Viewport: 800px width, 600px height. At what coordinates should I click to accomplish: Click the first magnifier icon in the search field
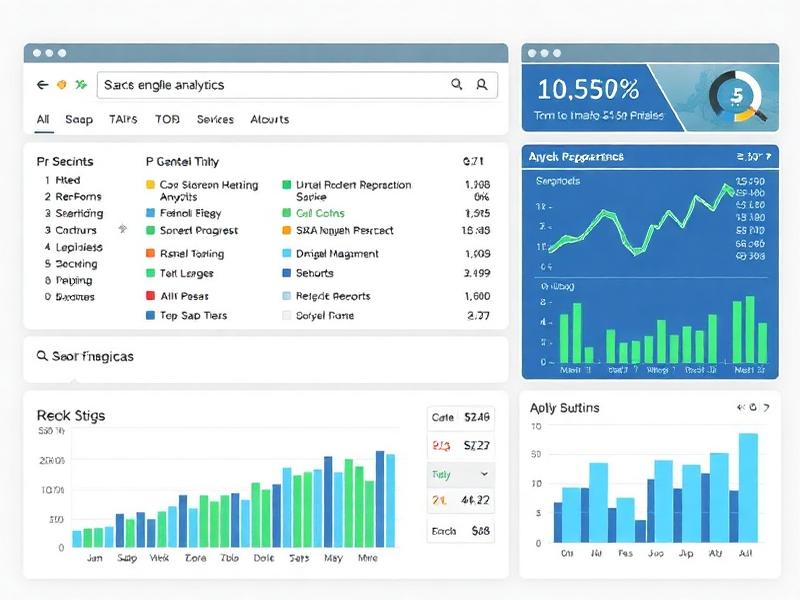[457, 84]
